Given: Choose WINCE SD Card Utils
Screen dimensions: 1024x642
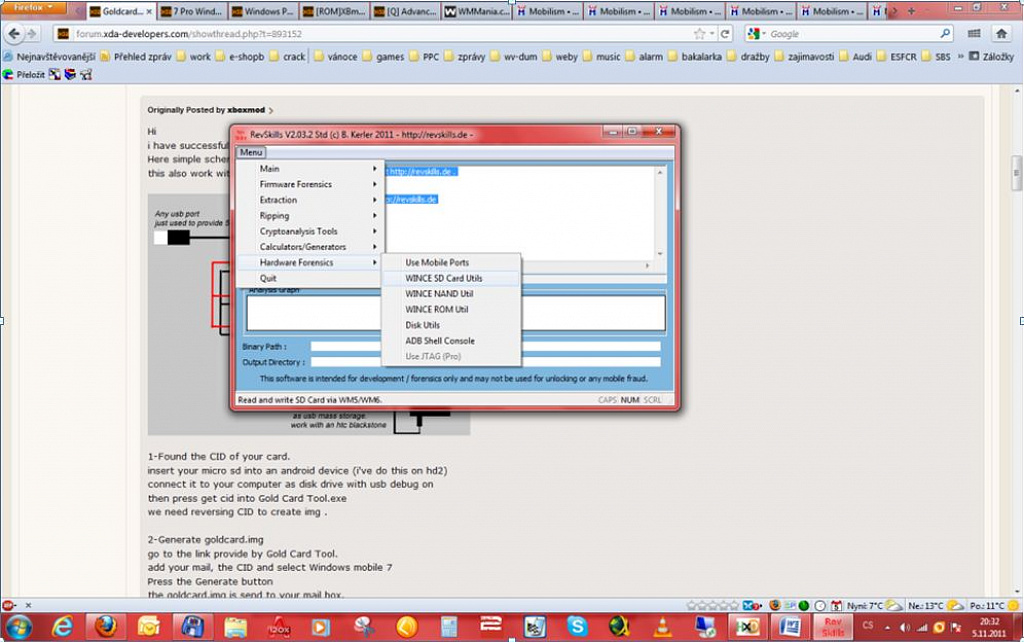Looking at the screenshot, I should click(451, 278).
